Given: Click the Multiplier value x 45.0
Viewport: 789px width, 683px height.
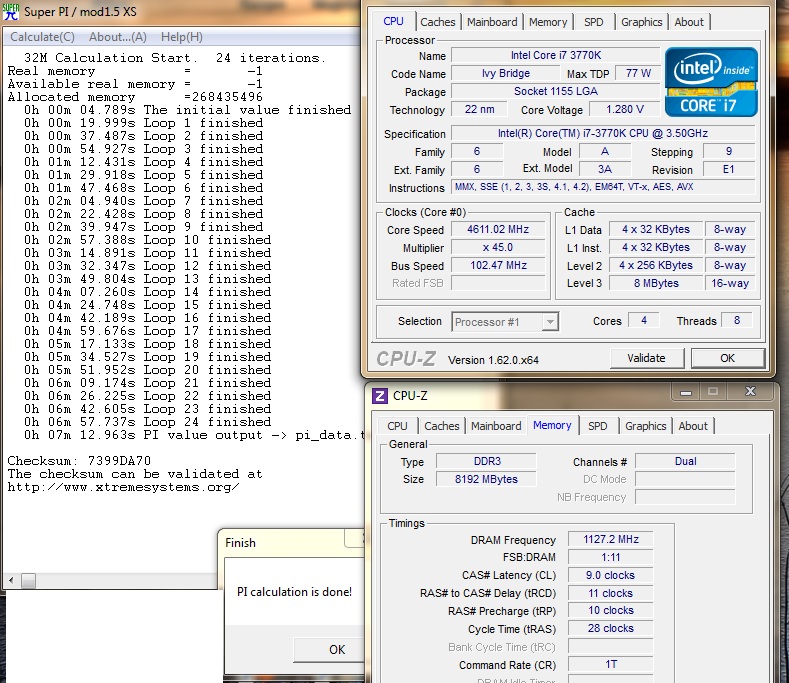Looking at the screenshot, I should coord(498,248).
